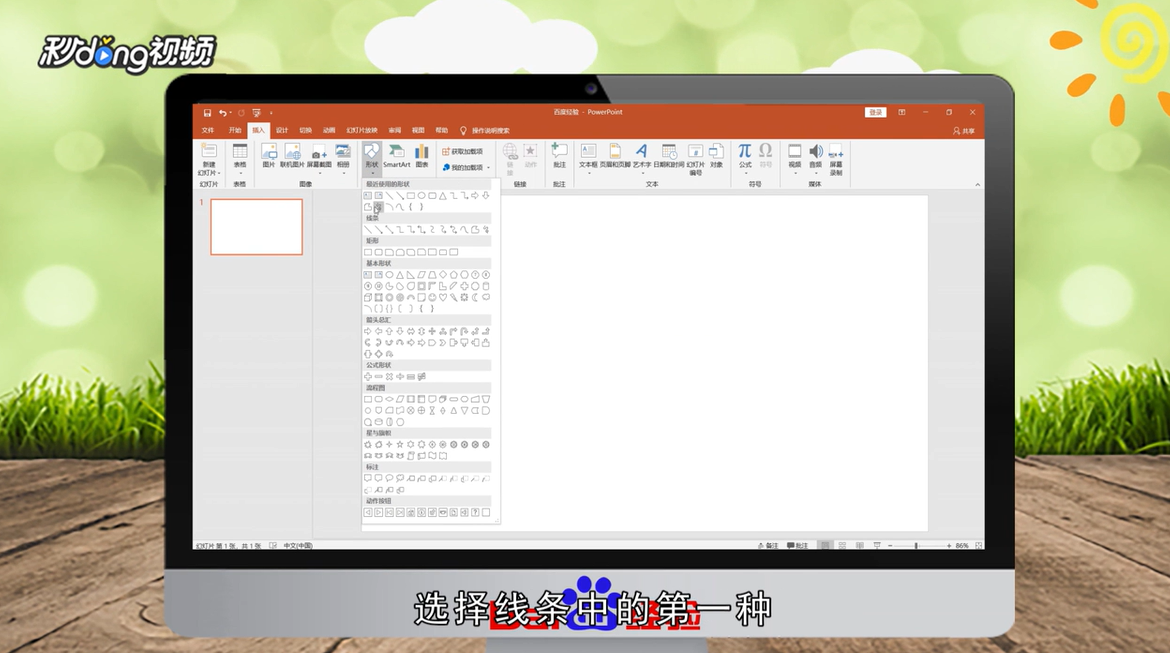Click the Save icon in quick access toolbar
This screenshot has height=653, width=1170.
207,113
